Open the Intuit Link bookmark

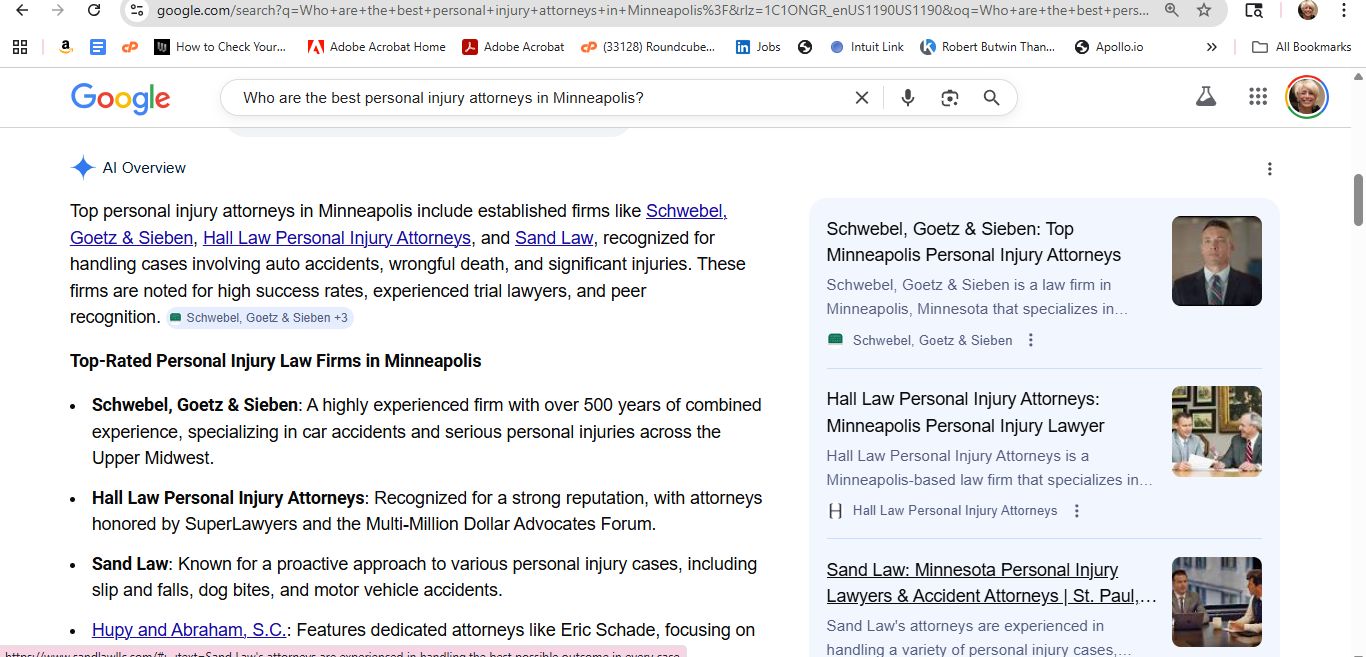(867, 47)
